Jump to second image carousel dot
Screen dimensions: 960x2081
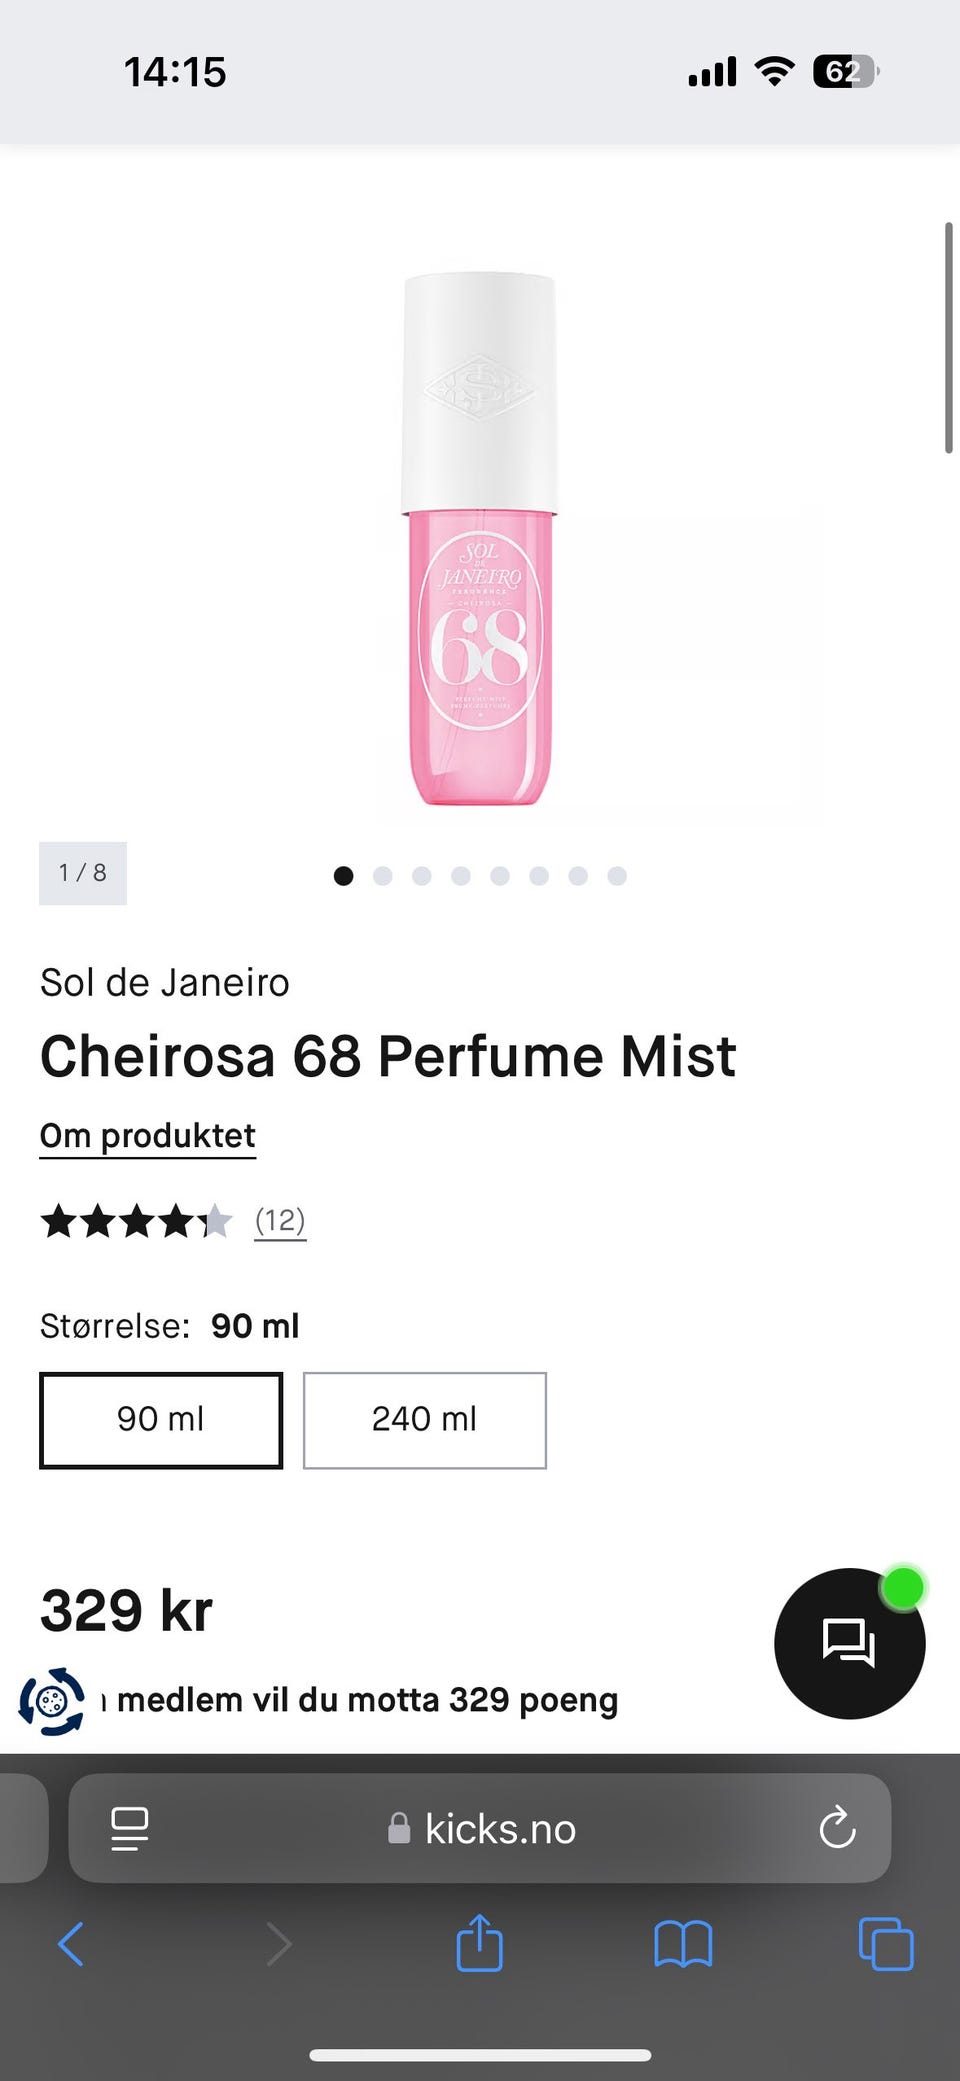pyautogui.click(x=382, y=876)
